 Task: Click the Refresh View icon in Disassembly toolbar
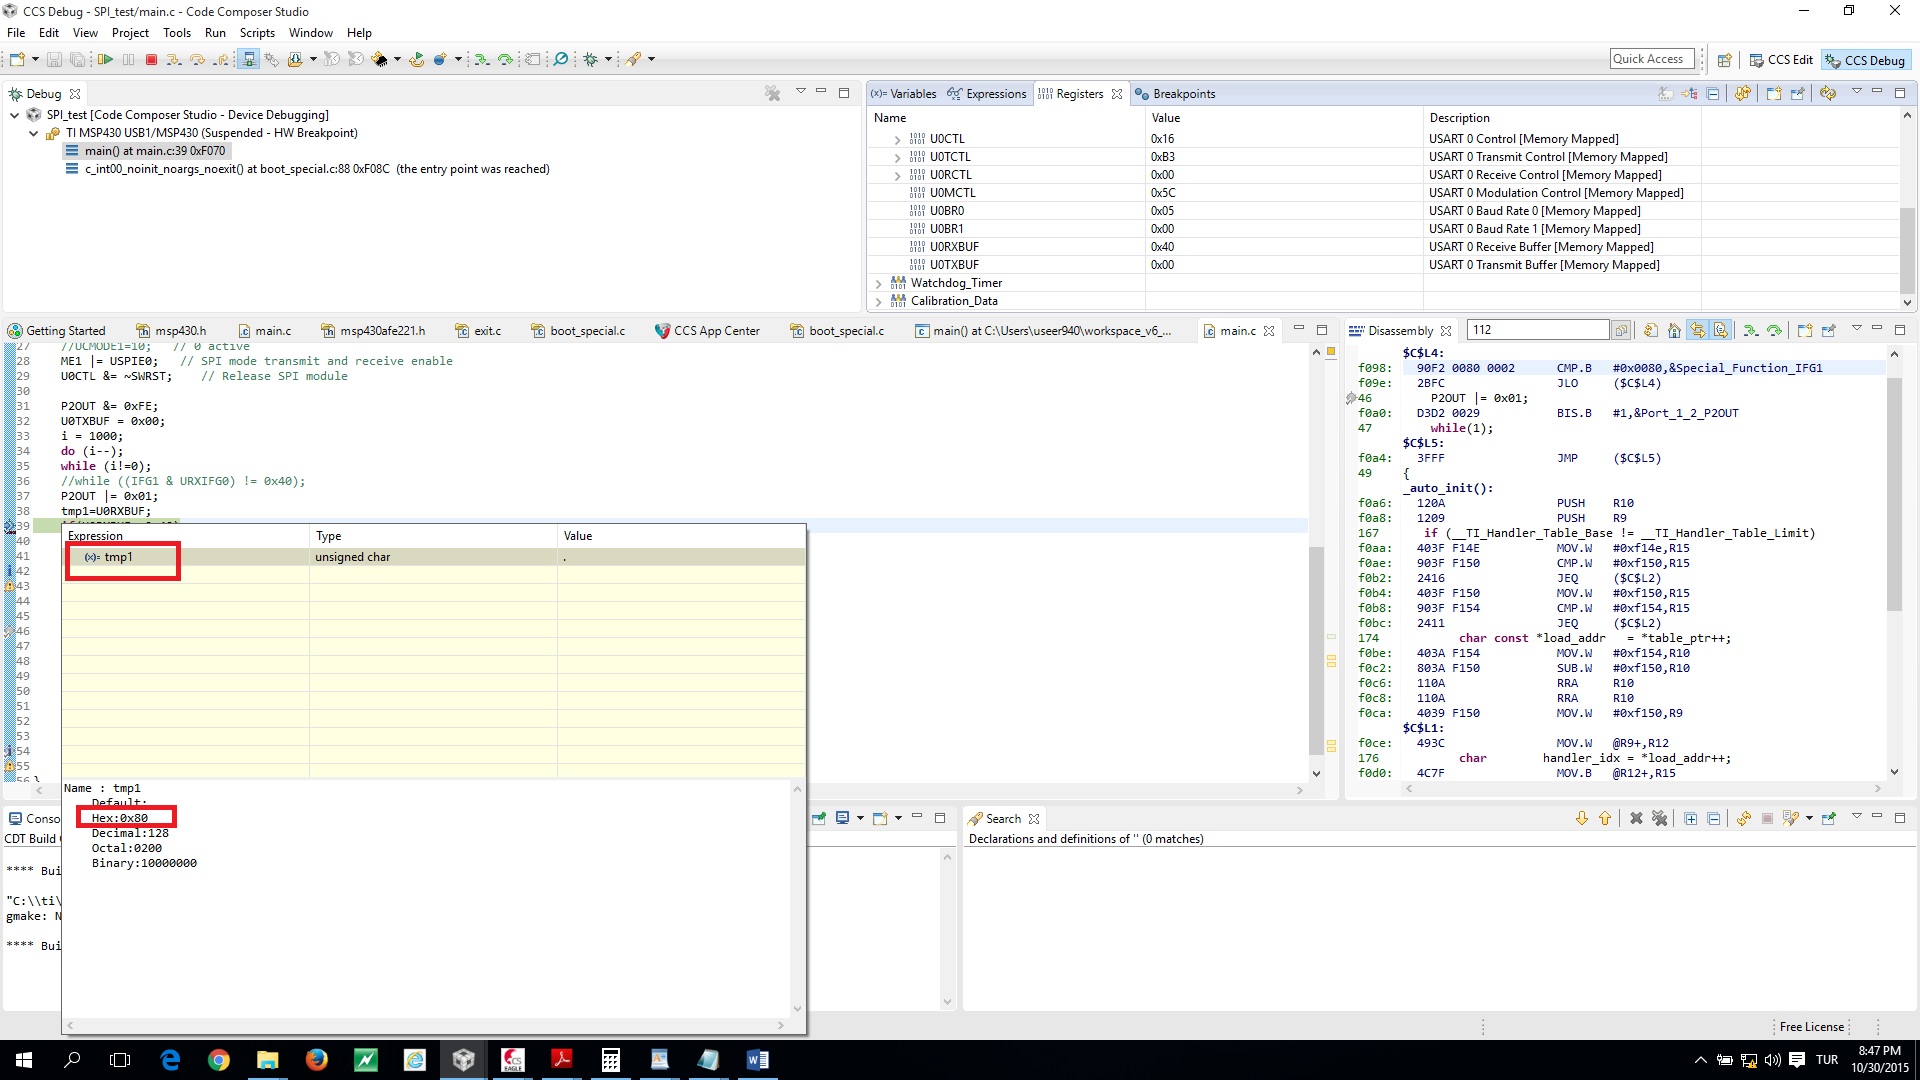point(1651,331)
